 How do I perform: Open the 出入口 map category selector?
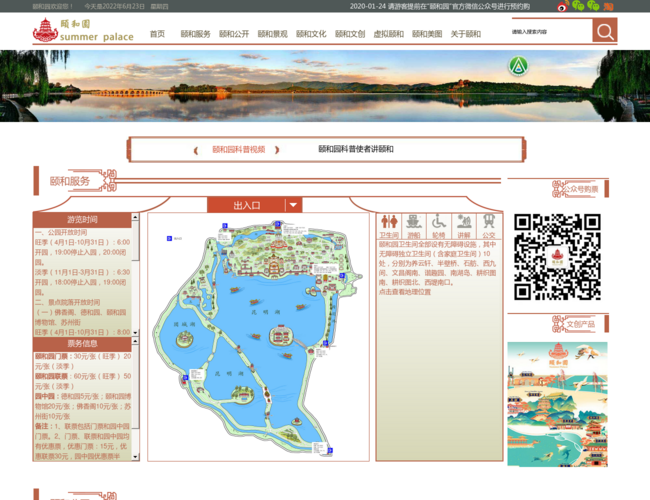tap(246, 205)
